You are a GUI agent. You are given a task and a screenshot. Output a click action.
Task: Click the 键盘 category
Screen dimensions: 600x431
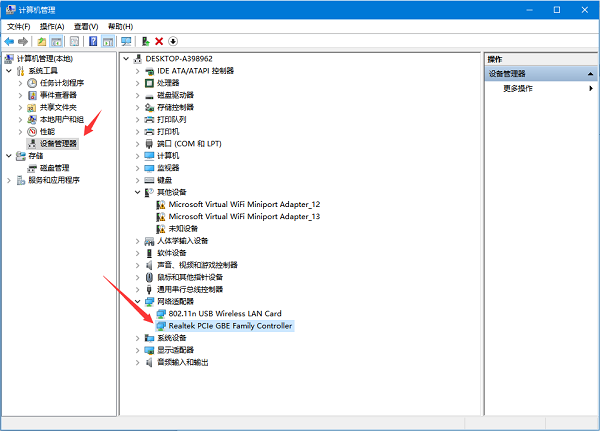[165, 180]
